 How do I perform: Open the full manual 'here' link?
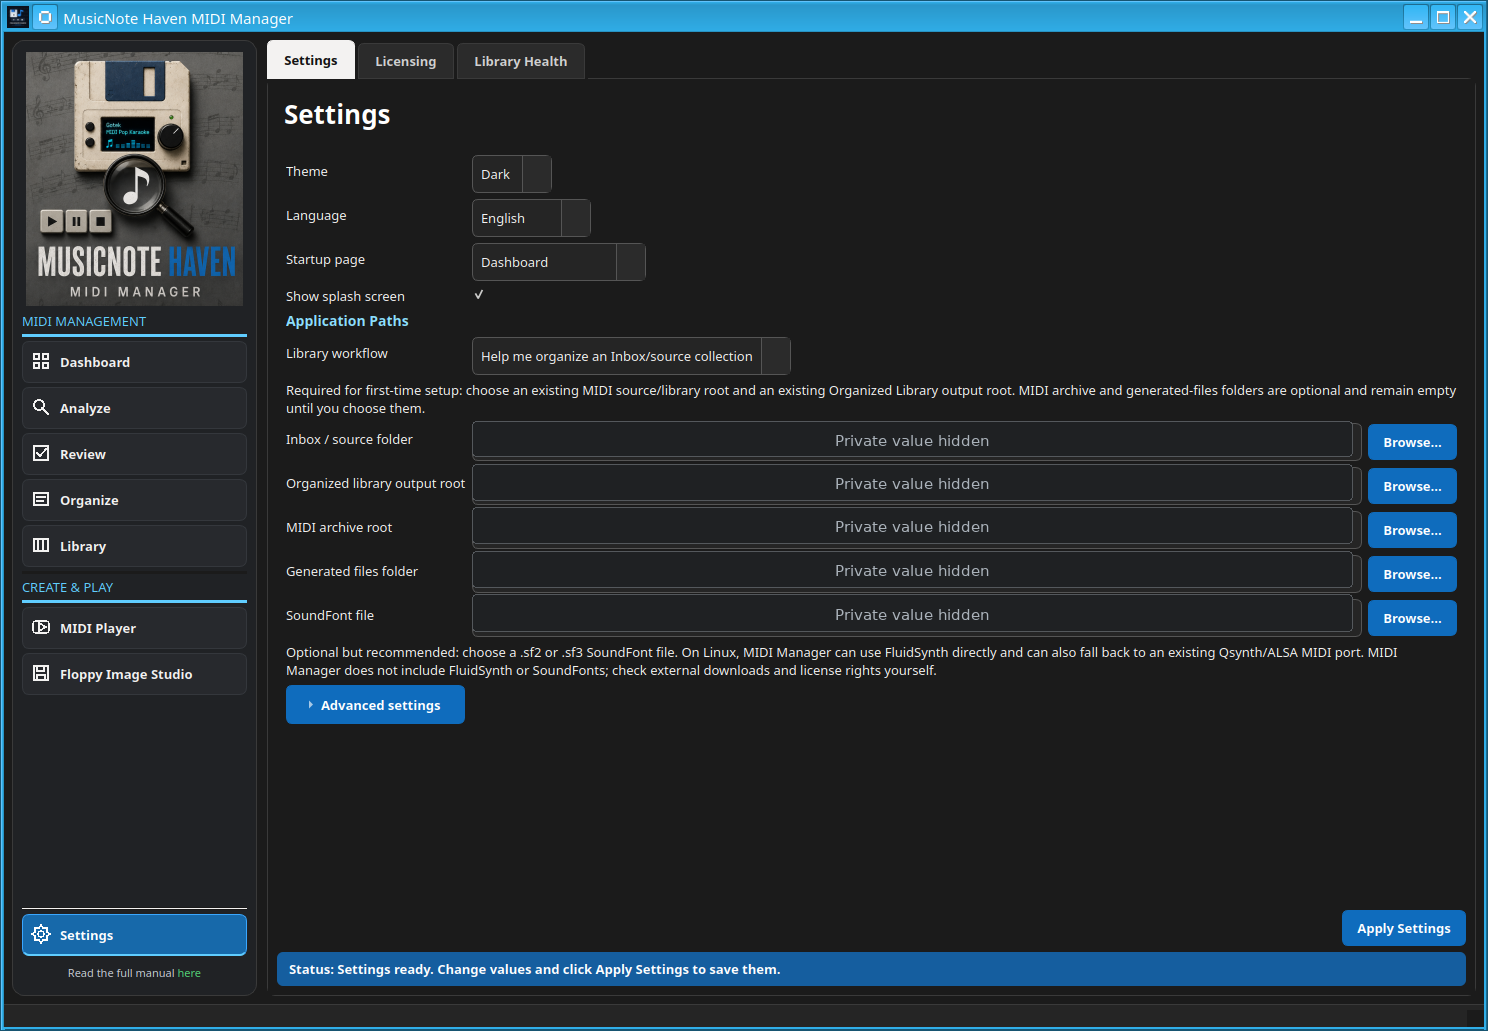click(x=189, y=973)
